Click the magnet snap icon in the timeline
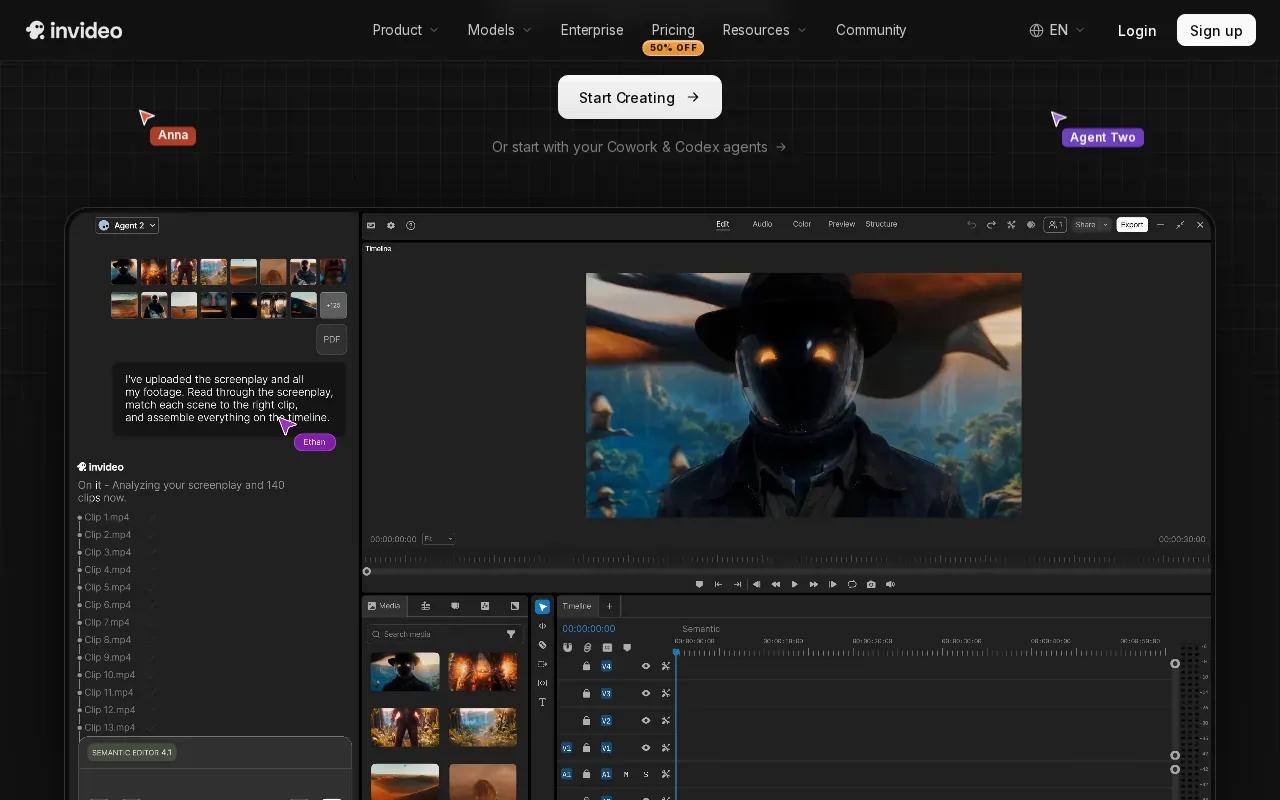Viewport: 1280px width, 800px height. pyautogui.click(x=568, y=648)
